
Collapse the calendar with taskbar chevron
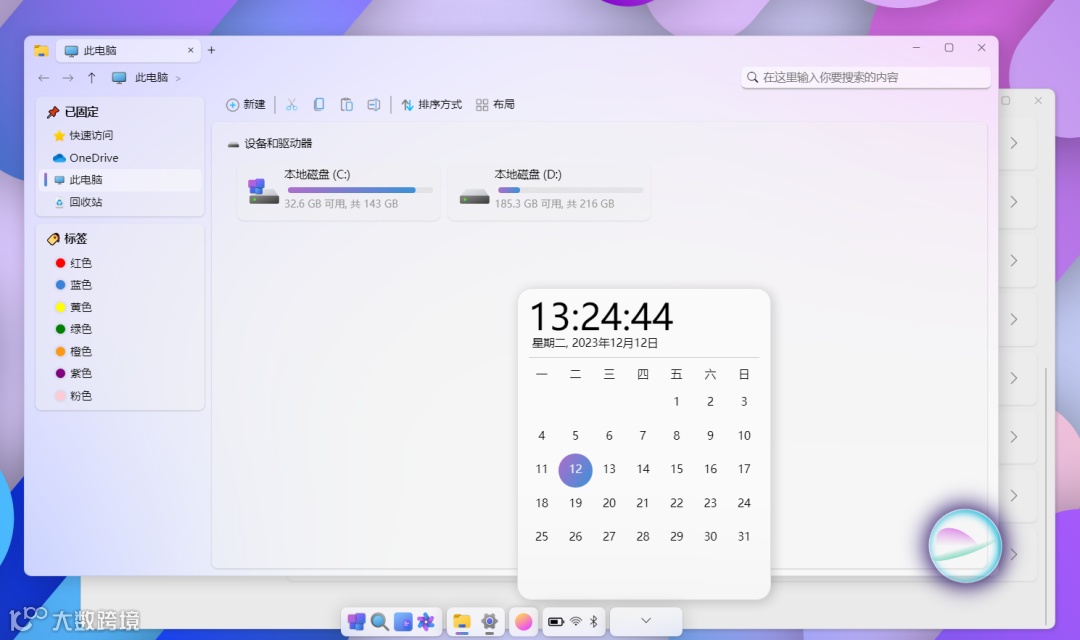point(646,621)
